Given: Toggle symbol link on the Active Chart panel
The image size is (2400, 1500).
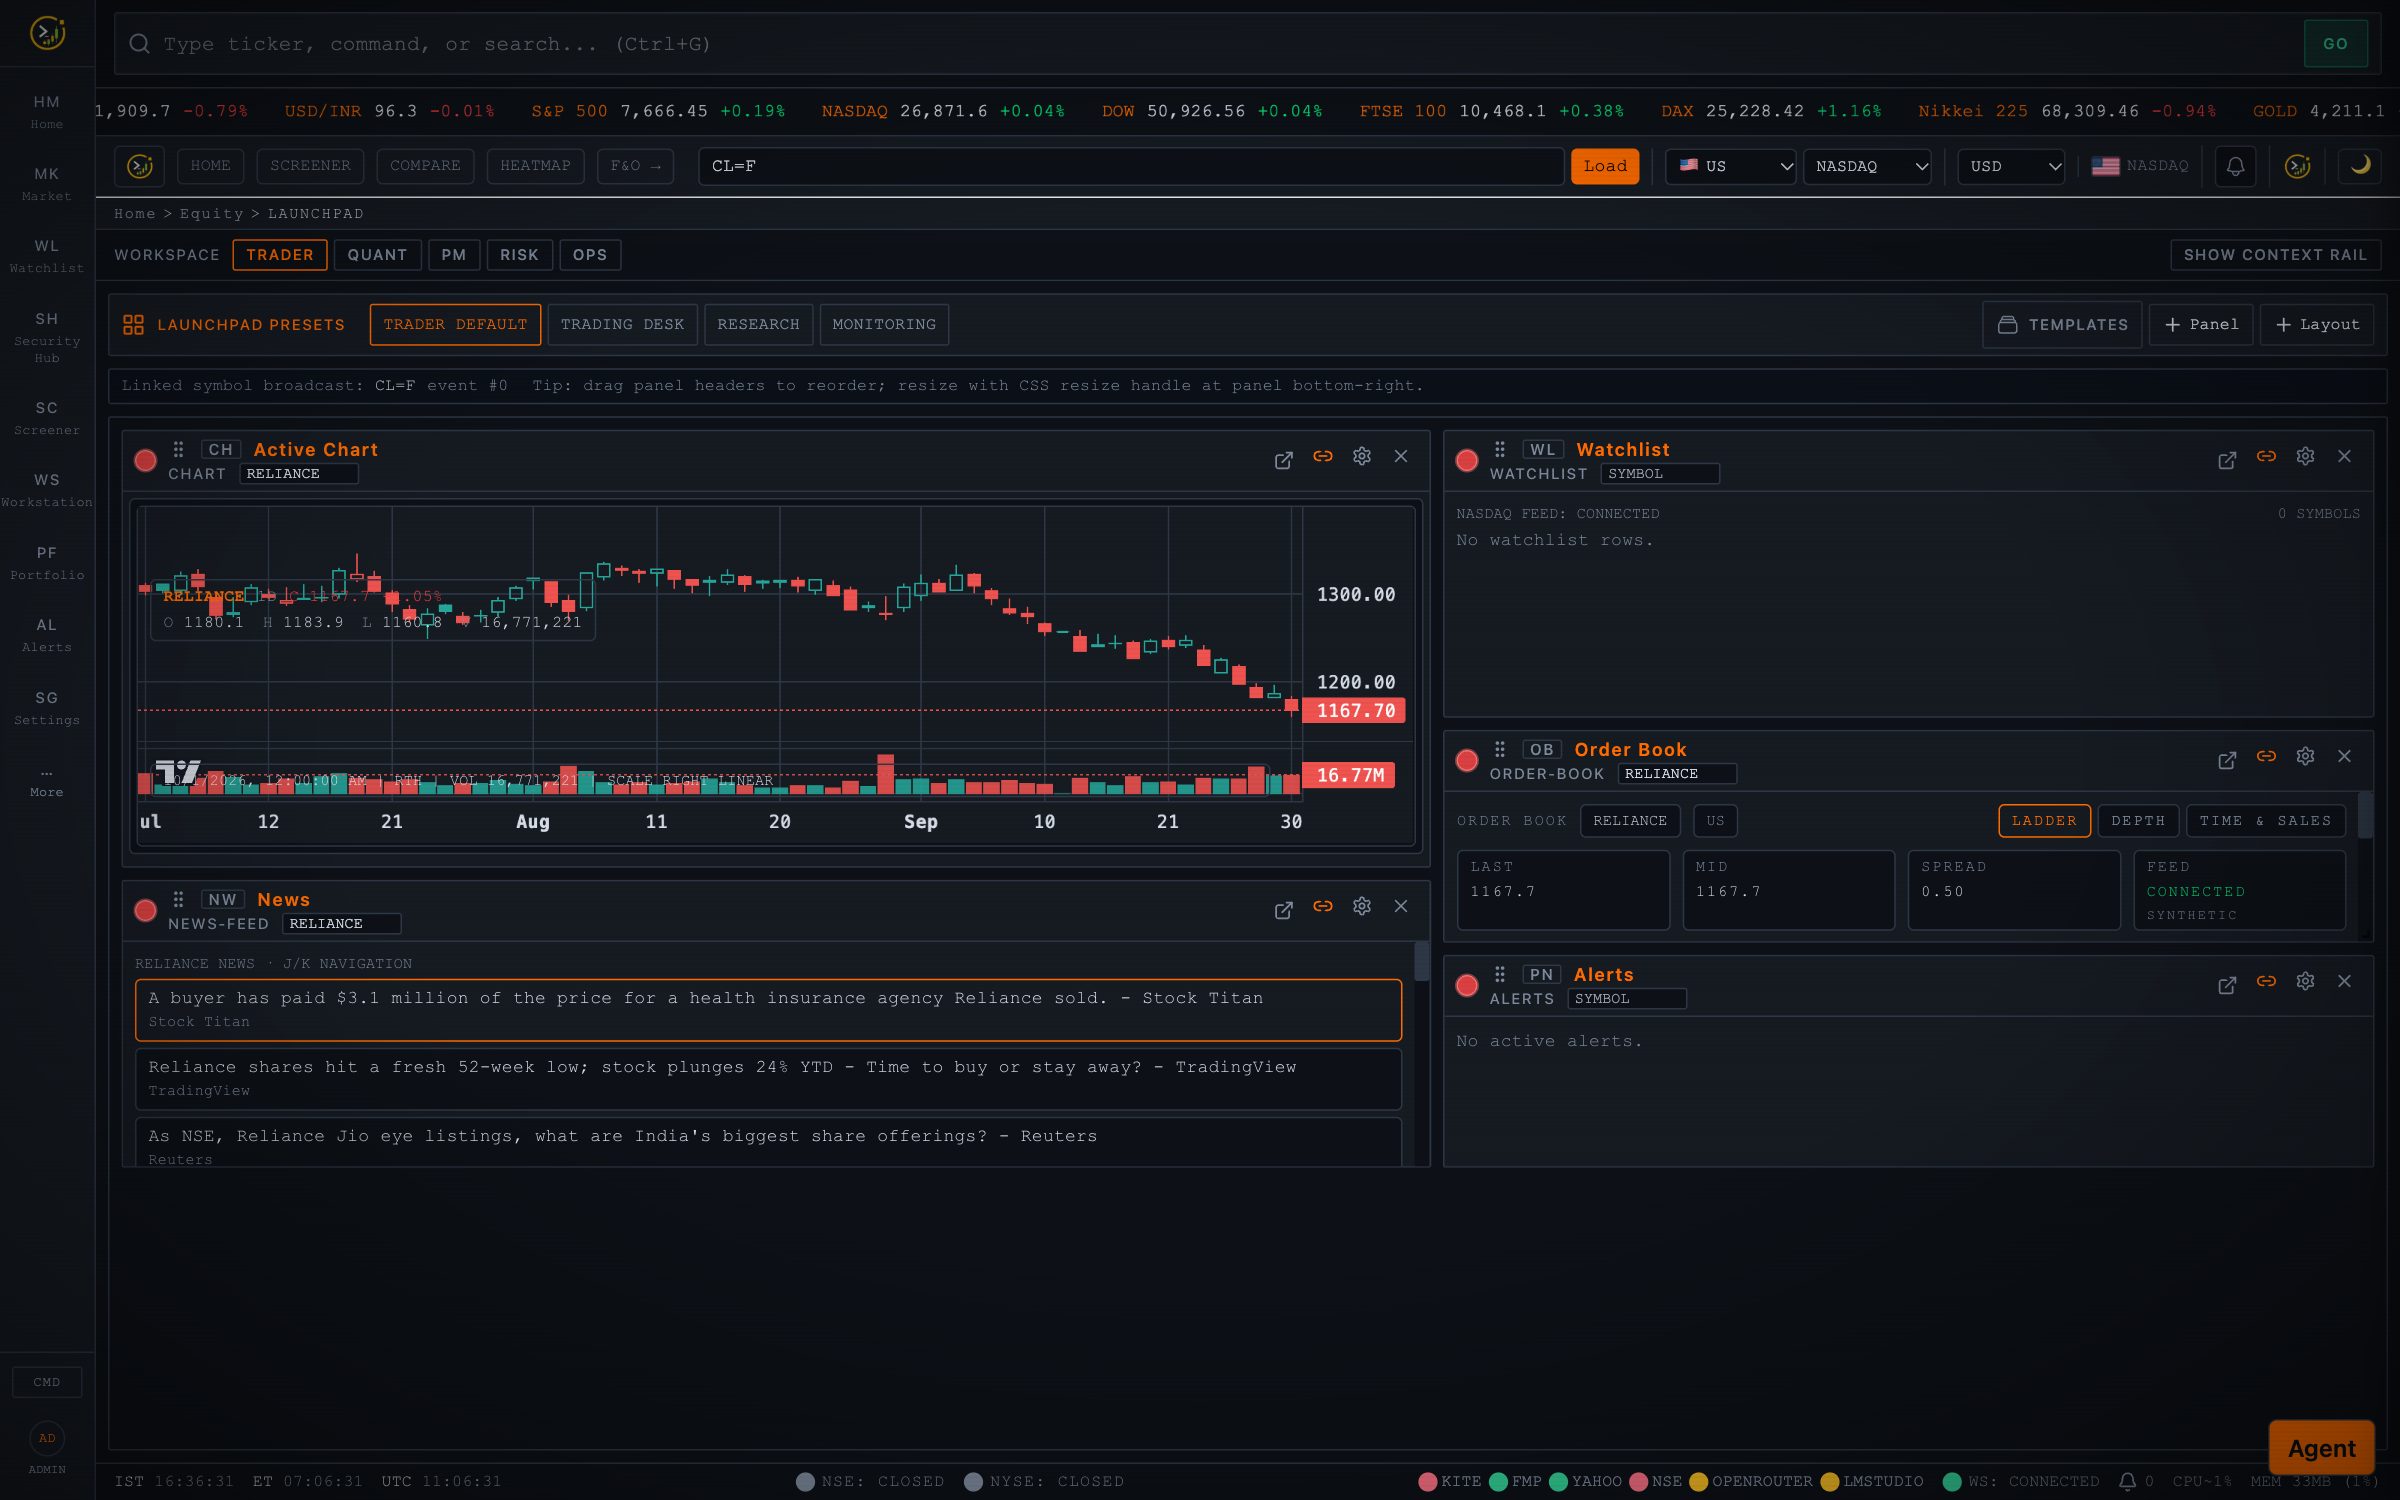Looking at the screenshot, I should pos(1323,456).
